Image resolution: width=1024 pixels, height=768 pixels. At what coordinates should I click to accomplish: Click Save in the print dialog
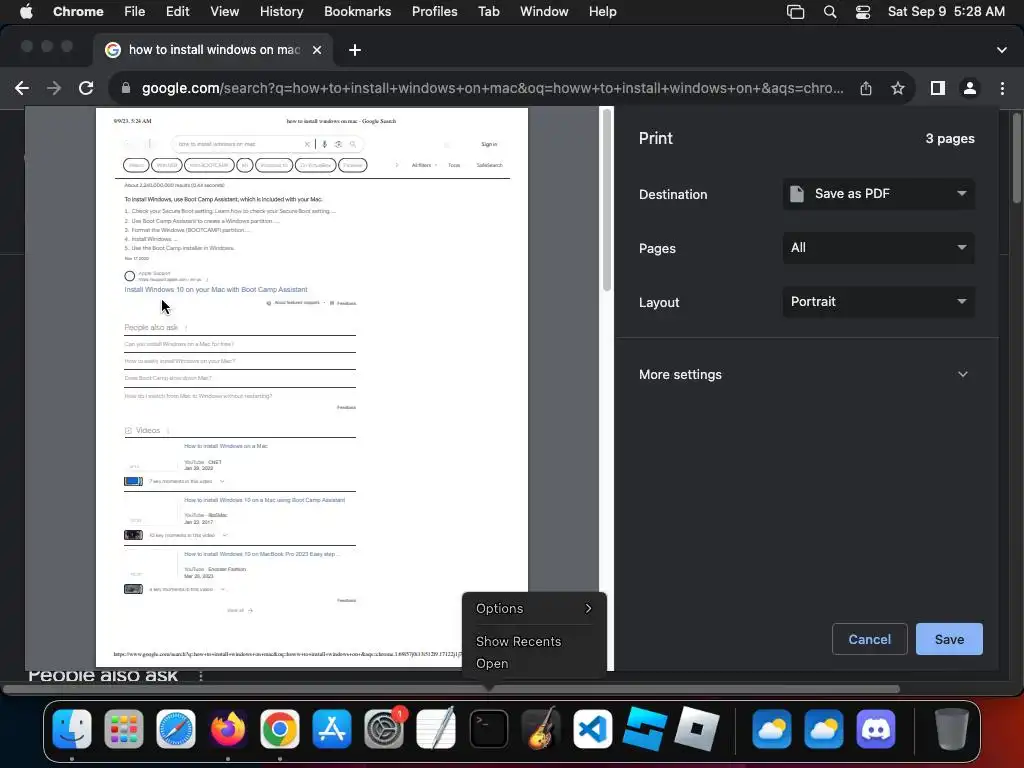(x=949, y=639)
